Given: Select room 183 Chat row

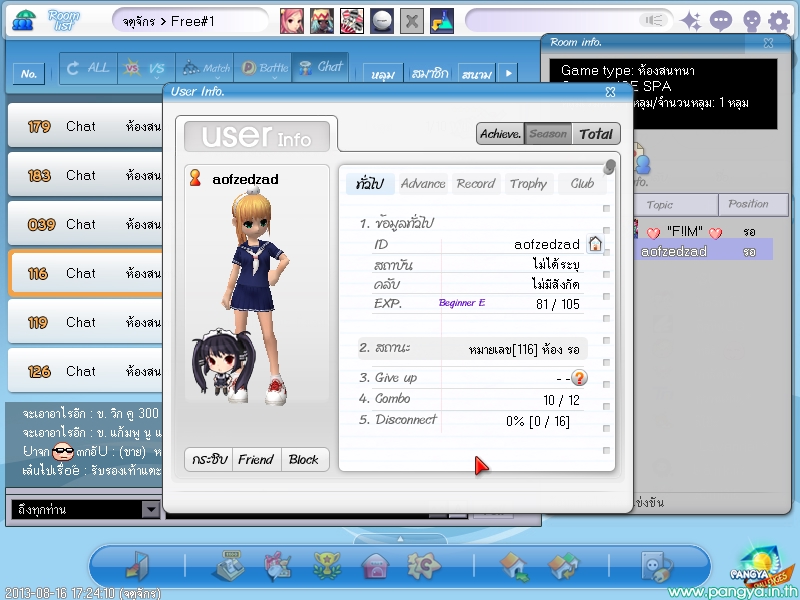Looking at the screenshot, I should (86, 175).
